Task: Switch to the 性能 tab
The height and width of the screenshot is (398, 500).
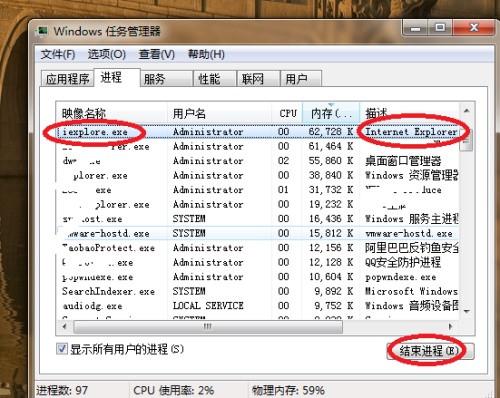Action: pos(214,79)
